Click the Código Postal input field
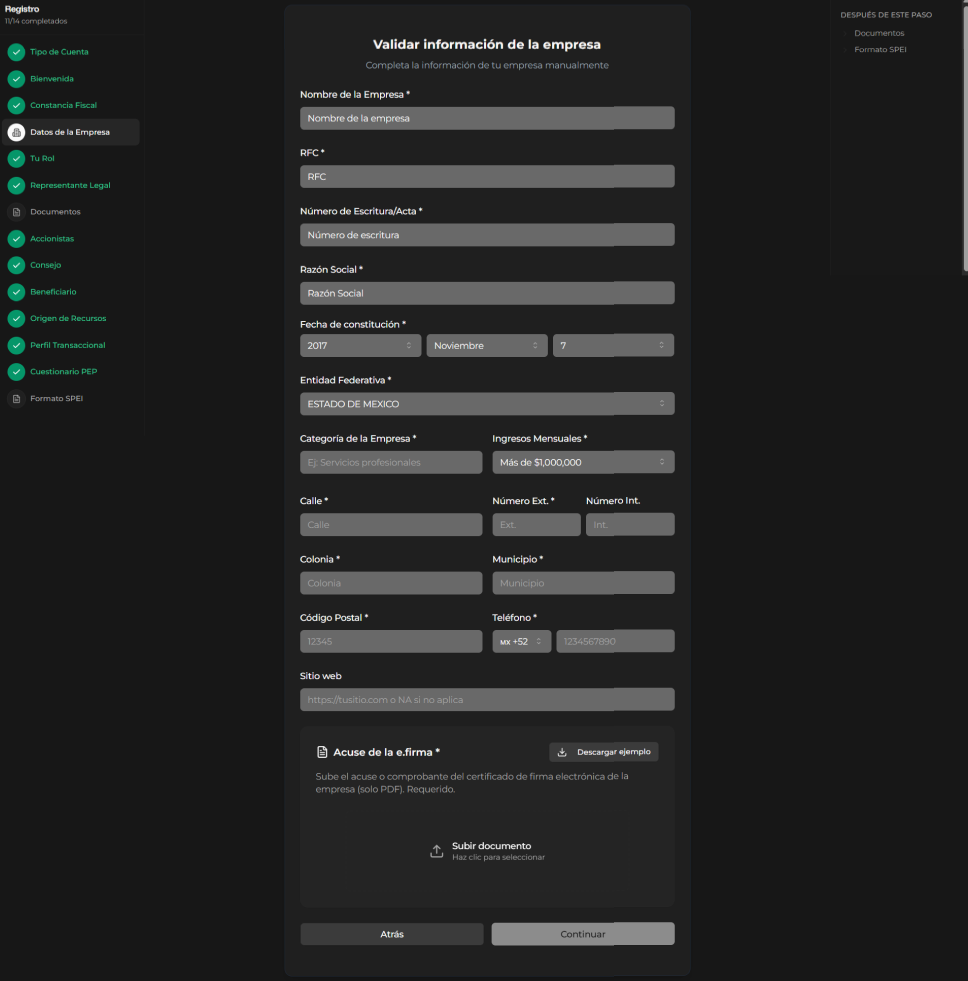The image size is (968, 981). coord(391,641)
